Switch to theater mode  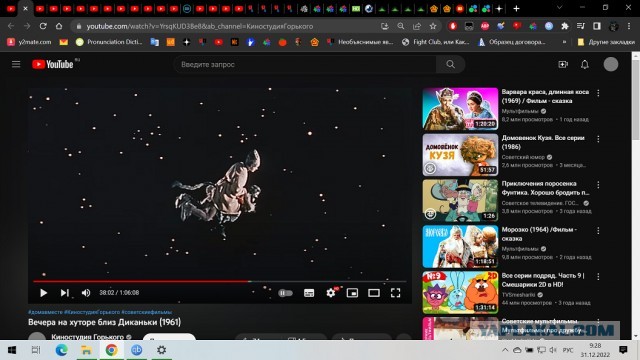tap(374, 293)
